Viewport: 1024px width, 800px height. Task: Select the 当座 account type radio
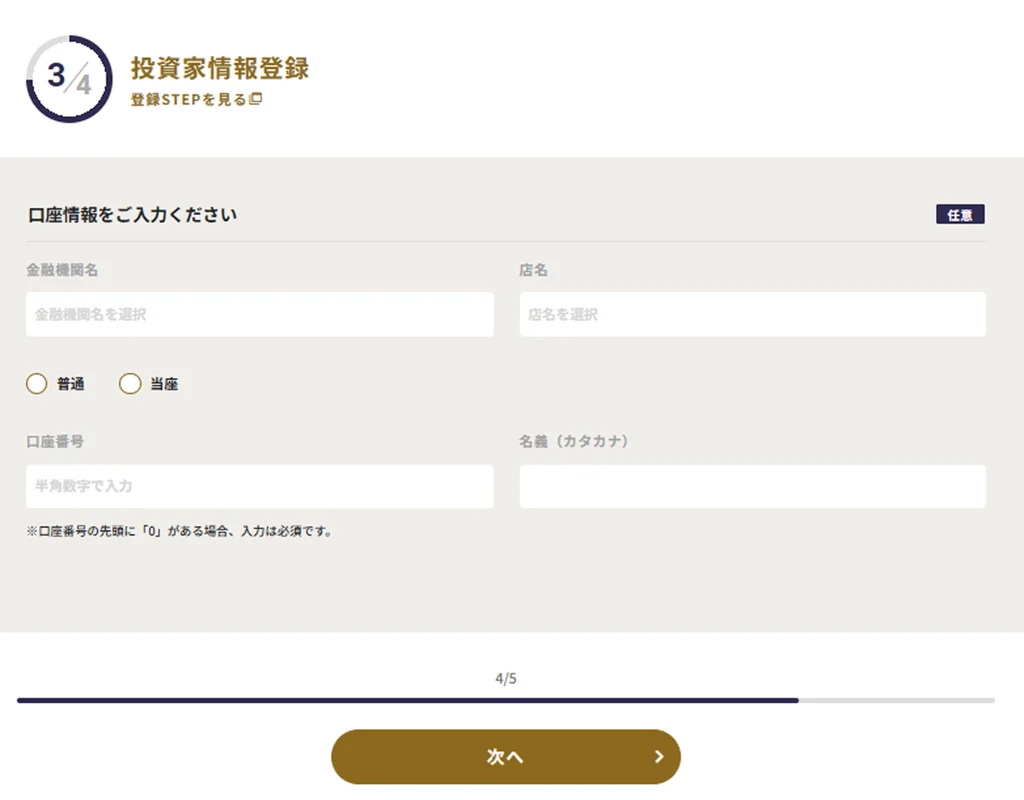[130, 384]
